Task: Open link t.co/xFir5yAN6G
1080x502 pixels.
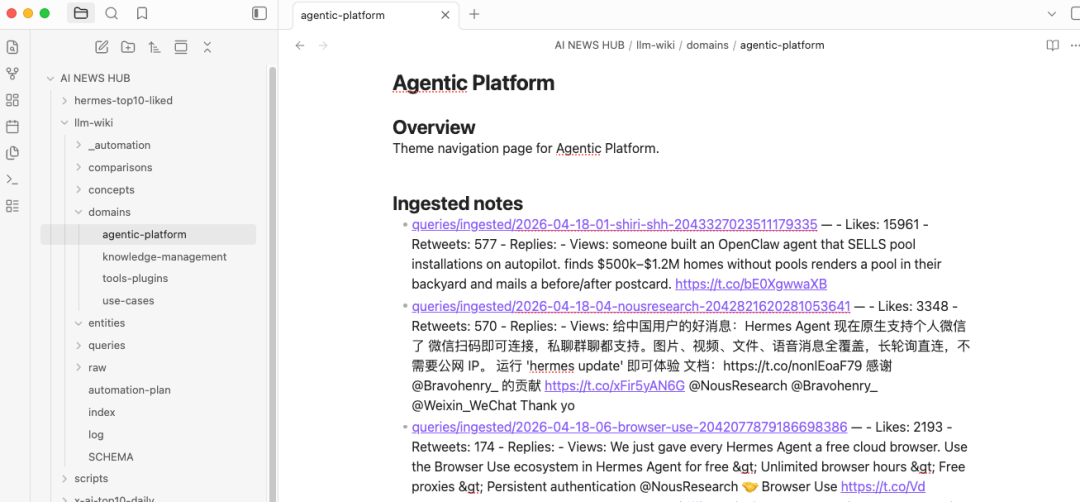Action: point(614,386)
